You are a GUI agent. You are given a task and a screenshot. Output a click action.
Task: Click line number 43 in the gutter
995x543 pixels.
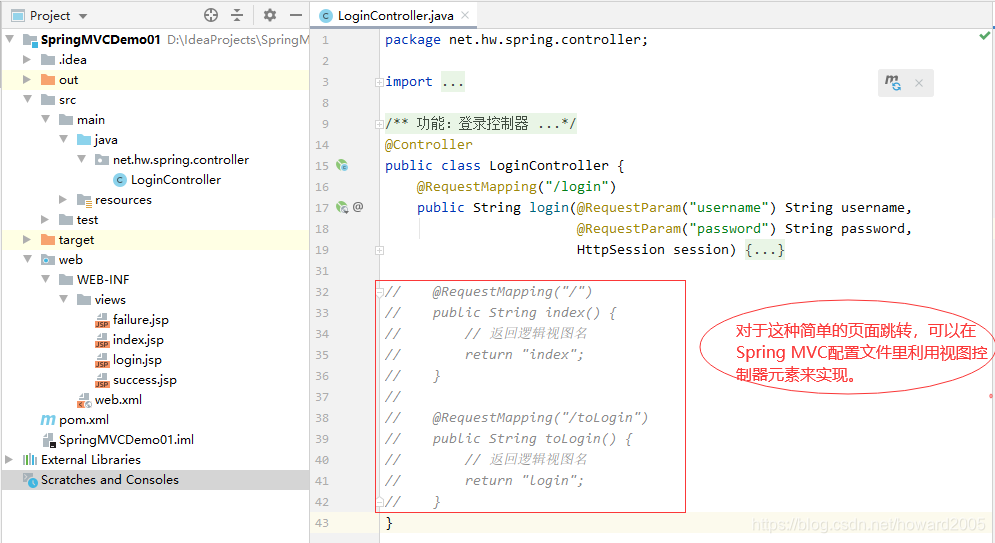coord(322,523)
